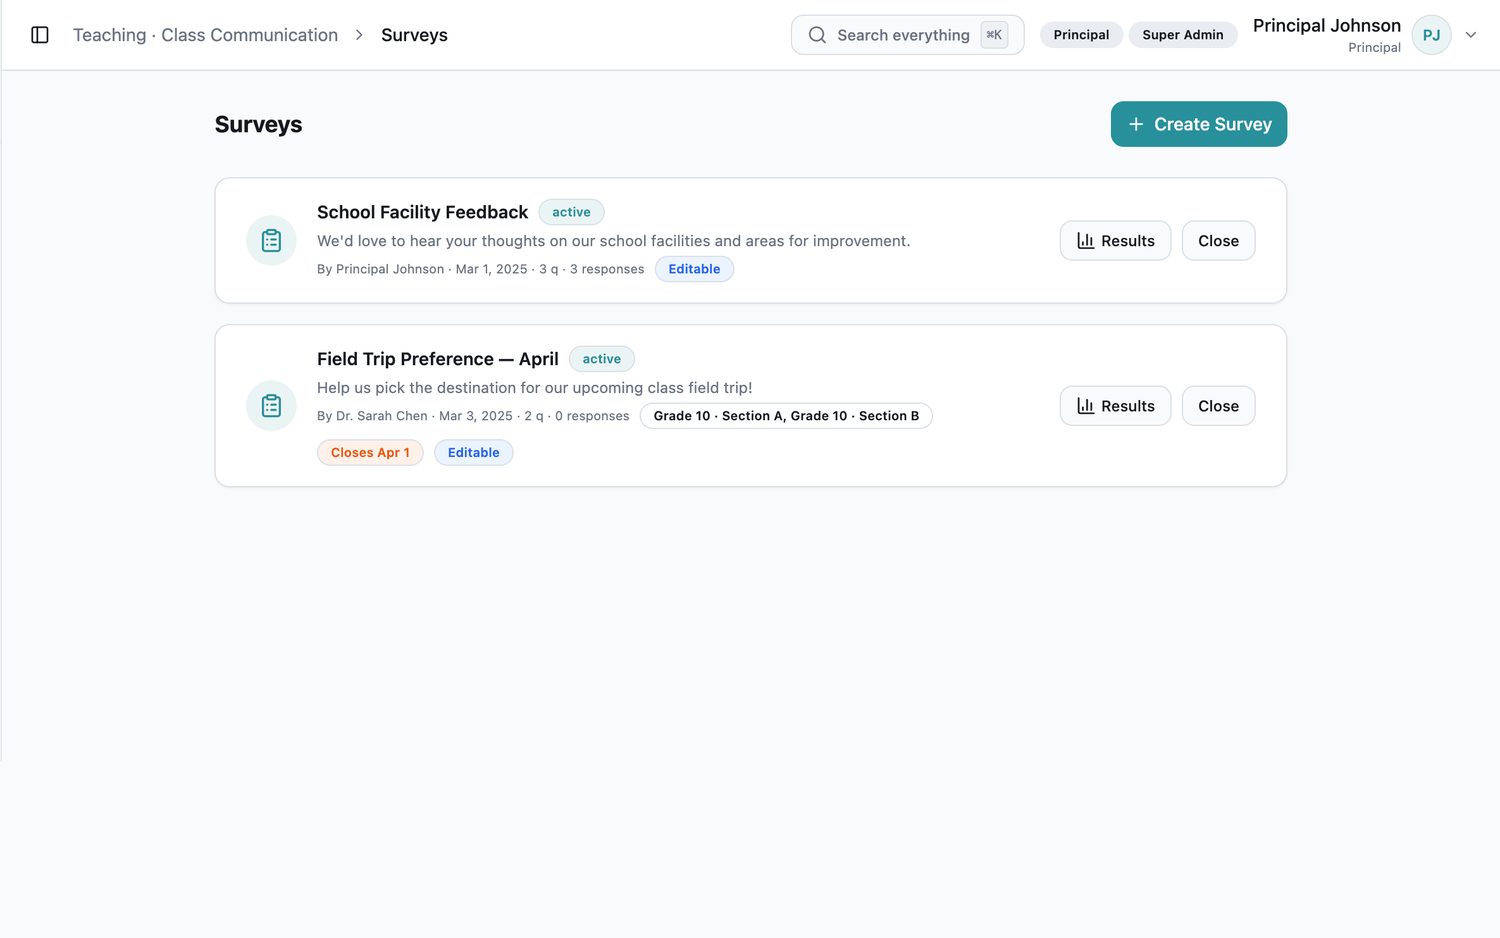Screen dimensions: 1500x938
Task: Click the Surveys page heading
Action: click(258, 124)
